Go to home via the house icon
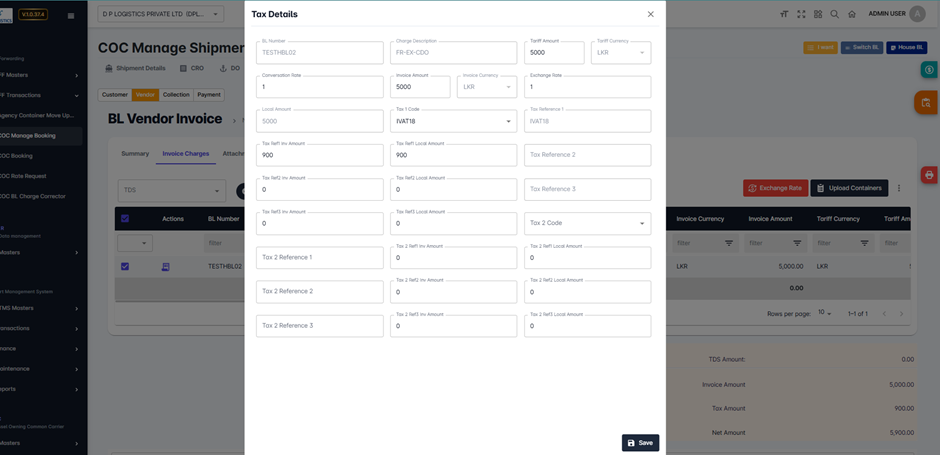This screenshot has height=455, width=940. pos(852,15)
